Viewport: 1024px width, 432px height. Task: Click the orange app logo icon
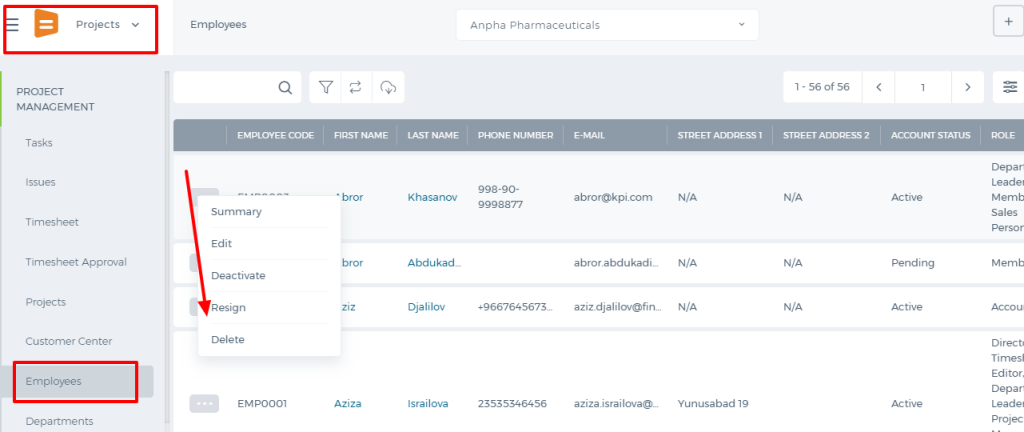point(46,24)
